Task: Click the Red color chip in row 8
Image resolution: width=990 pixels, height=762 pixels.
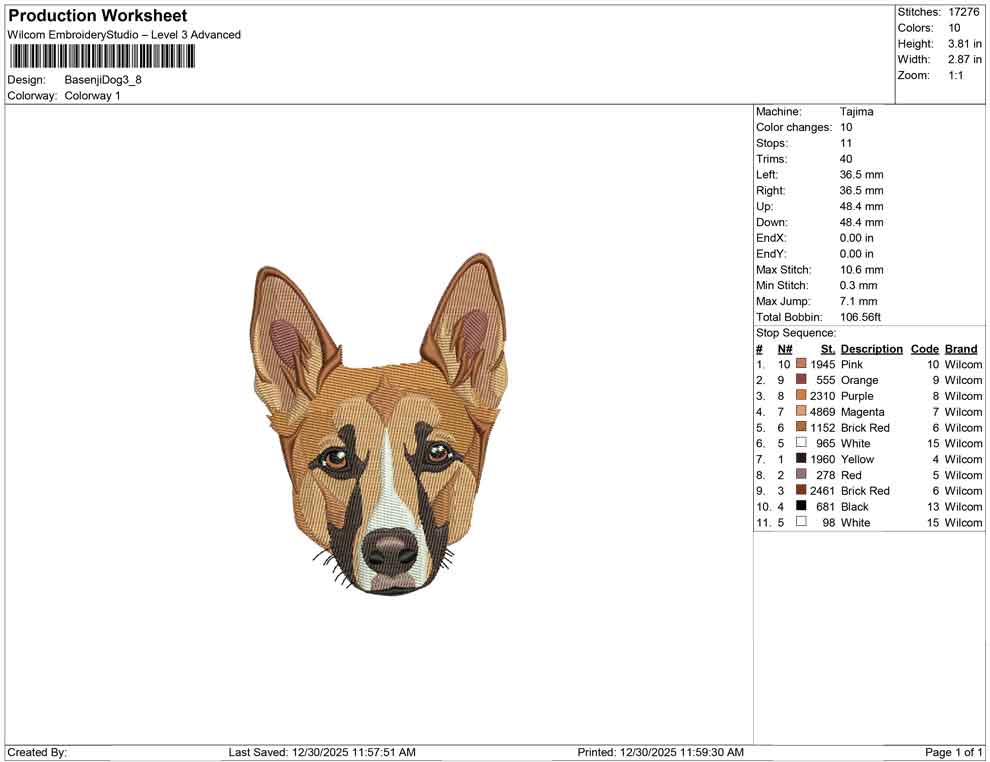Action: (800, 475)
